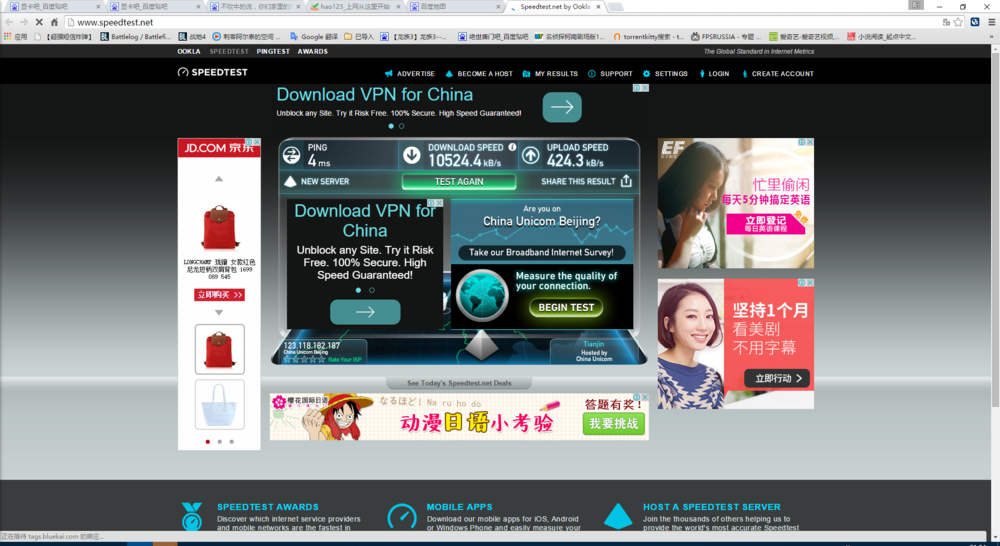Screen dimensions: 1000x546
Task: Open the Battlelog bookmark
Action: [x=136, y=37]
